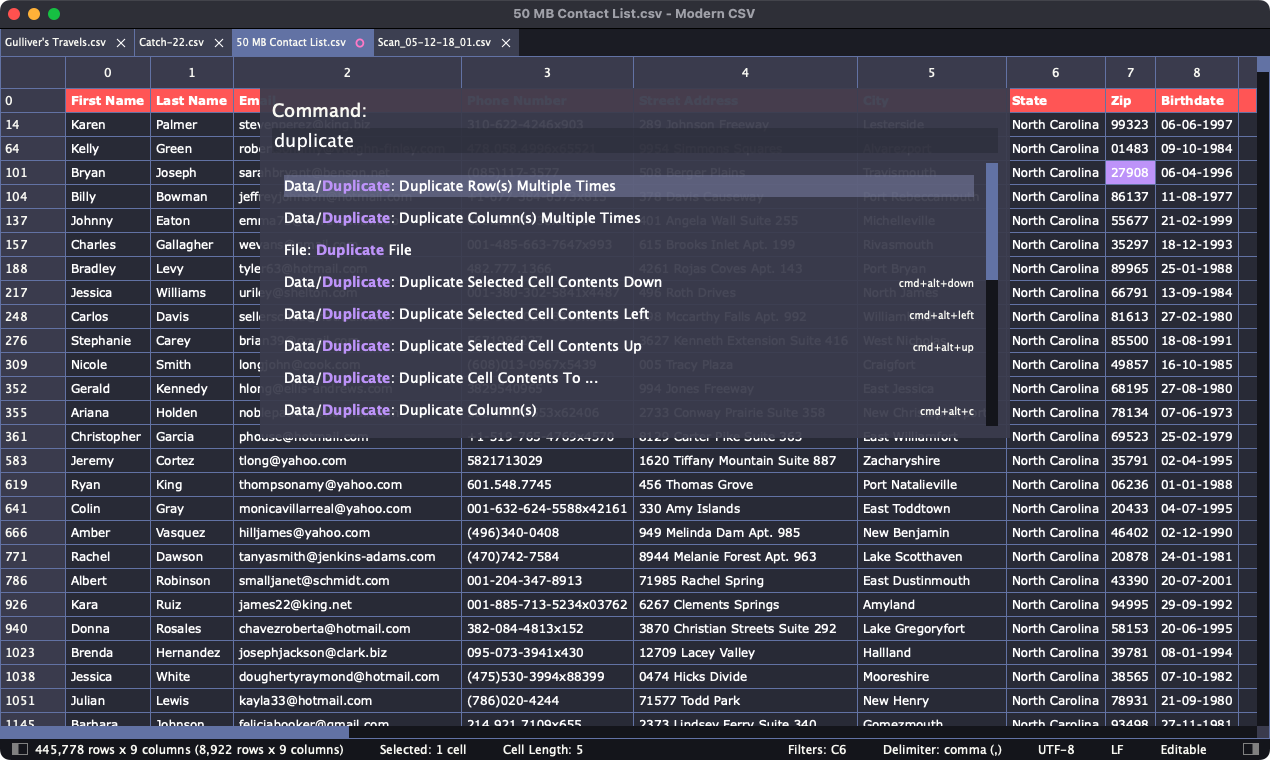Select row number 14

(x=33, y=124)
